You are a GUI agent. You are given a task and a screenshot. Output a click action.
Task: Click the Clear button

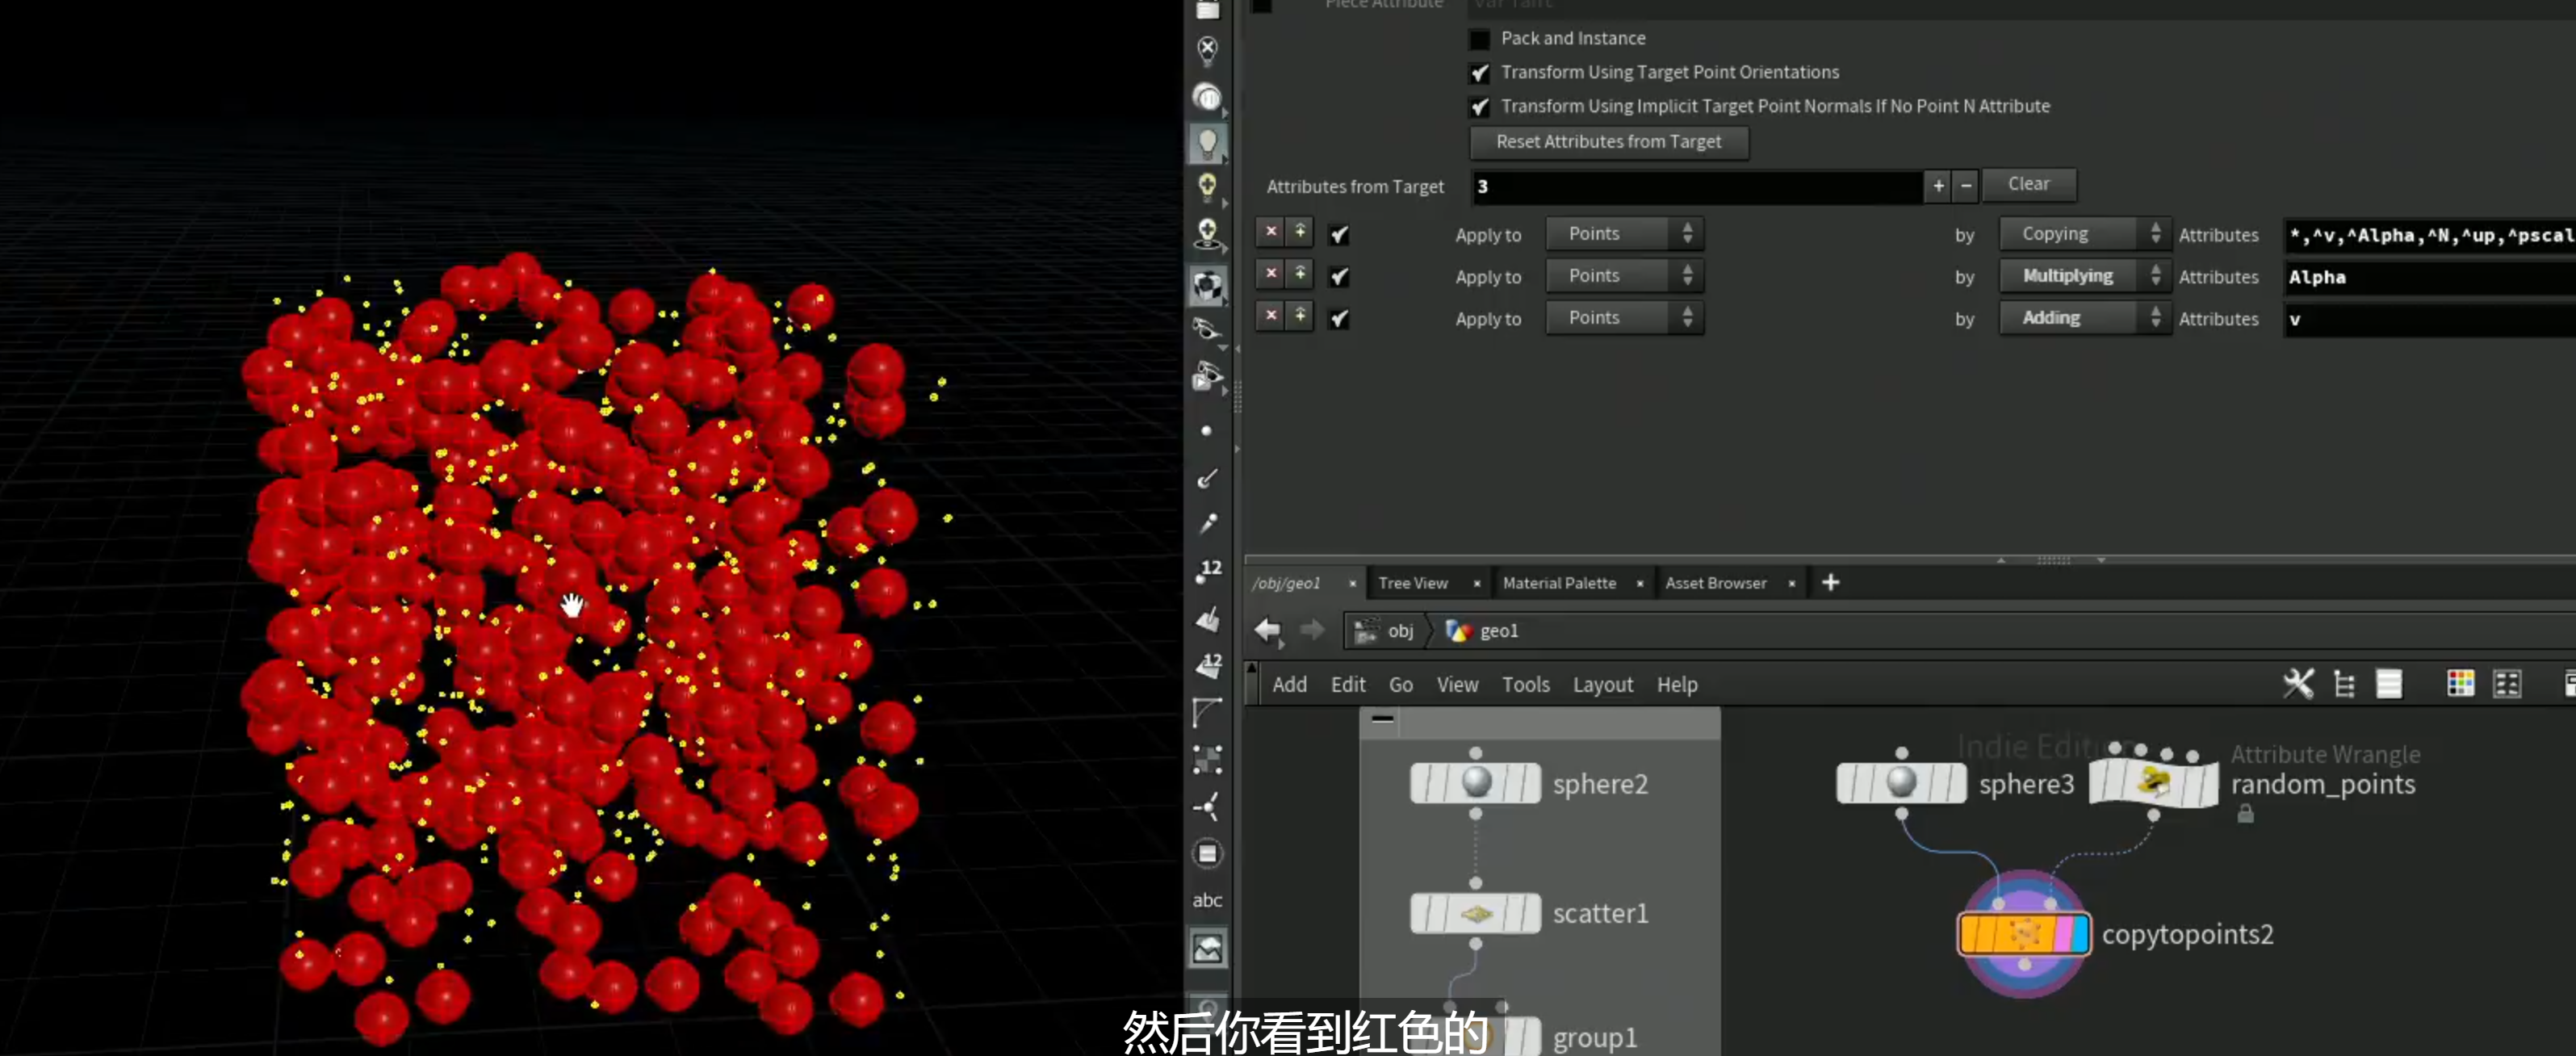tap(2028, 184)
